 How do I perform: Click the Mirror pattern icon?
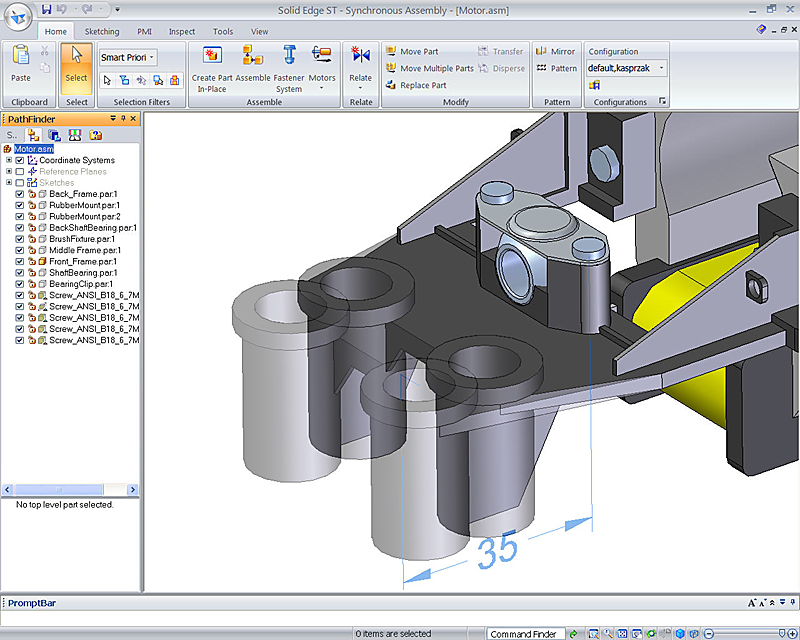pos(556,51)
